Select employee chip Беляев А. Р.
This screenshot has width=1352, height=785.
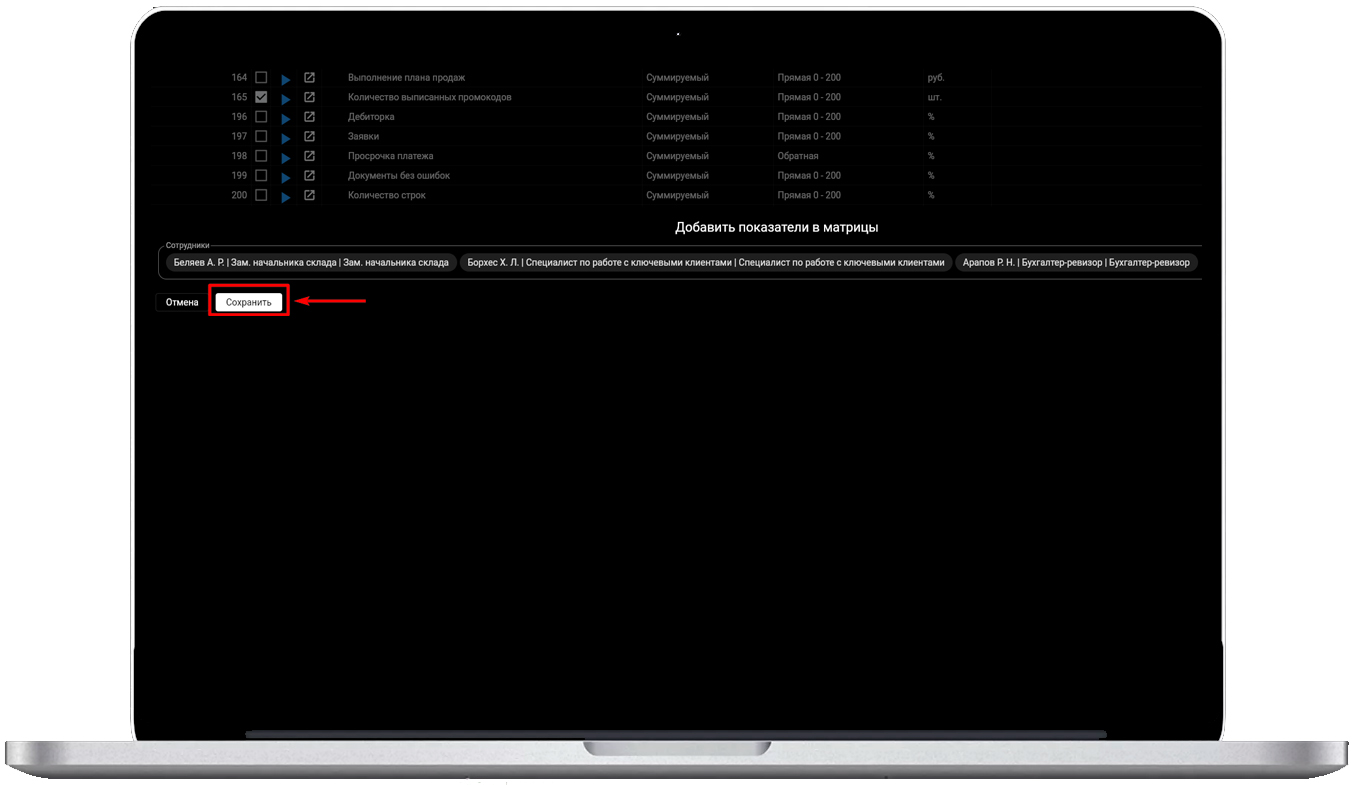(x=311, y=262)
